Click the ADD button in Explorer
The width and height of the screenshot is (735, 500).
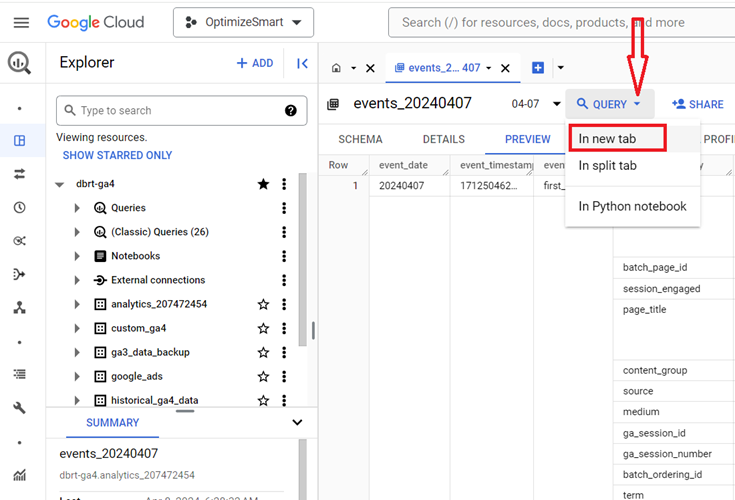[x=255, y=63]
